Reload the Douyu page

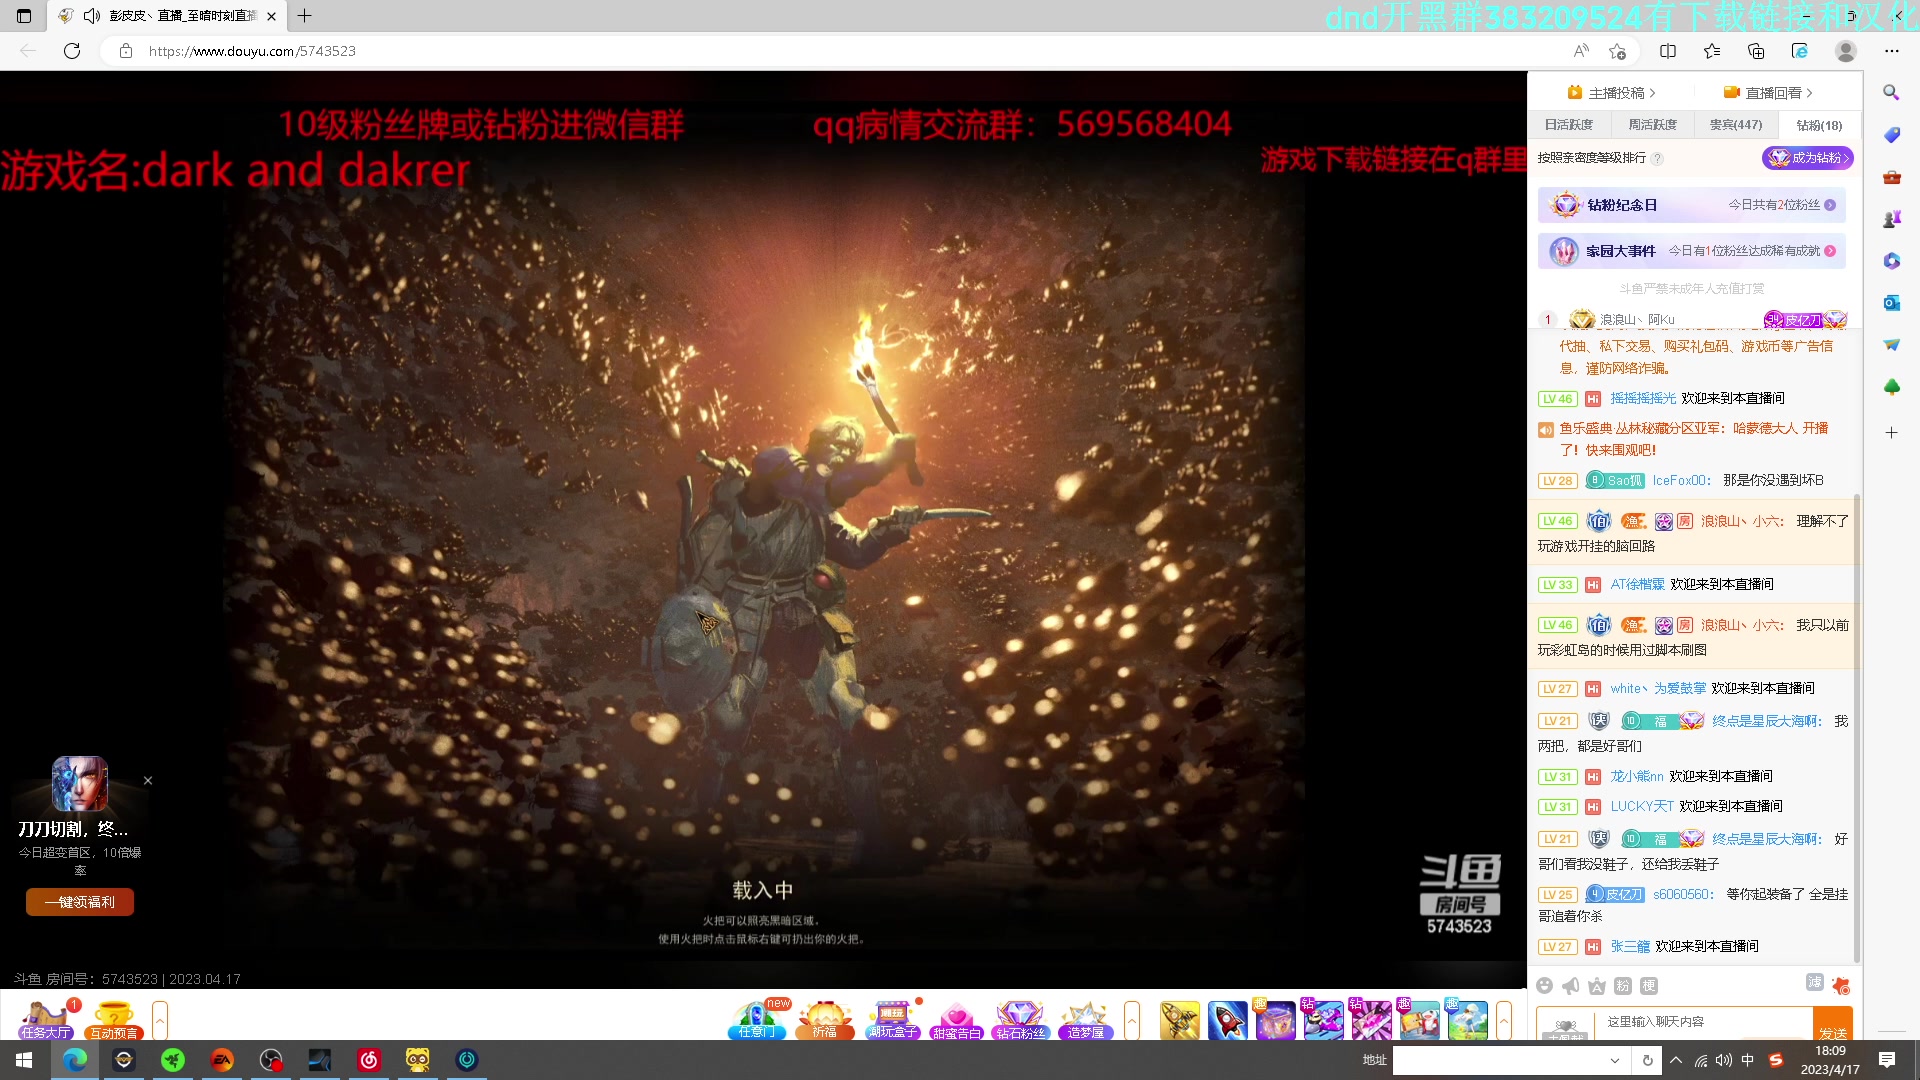coord(72,51)
